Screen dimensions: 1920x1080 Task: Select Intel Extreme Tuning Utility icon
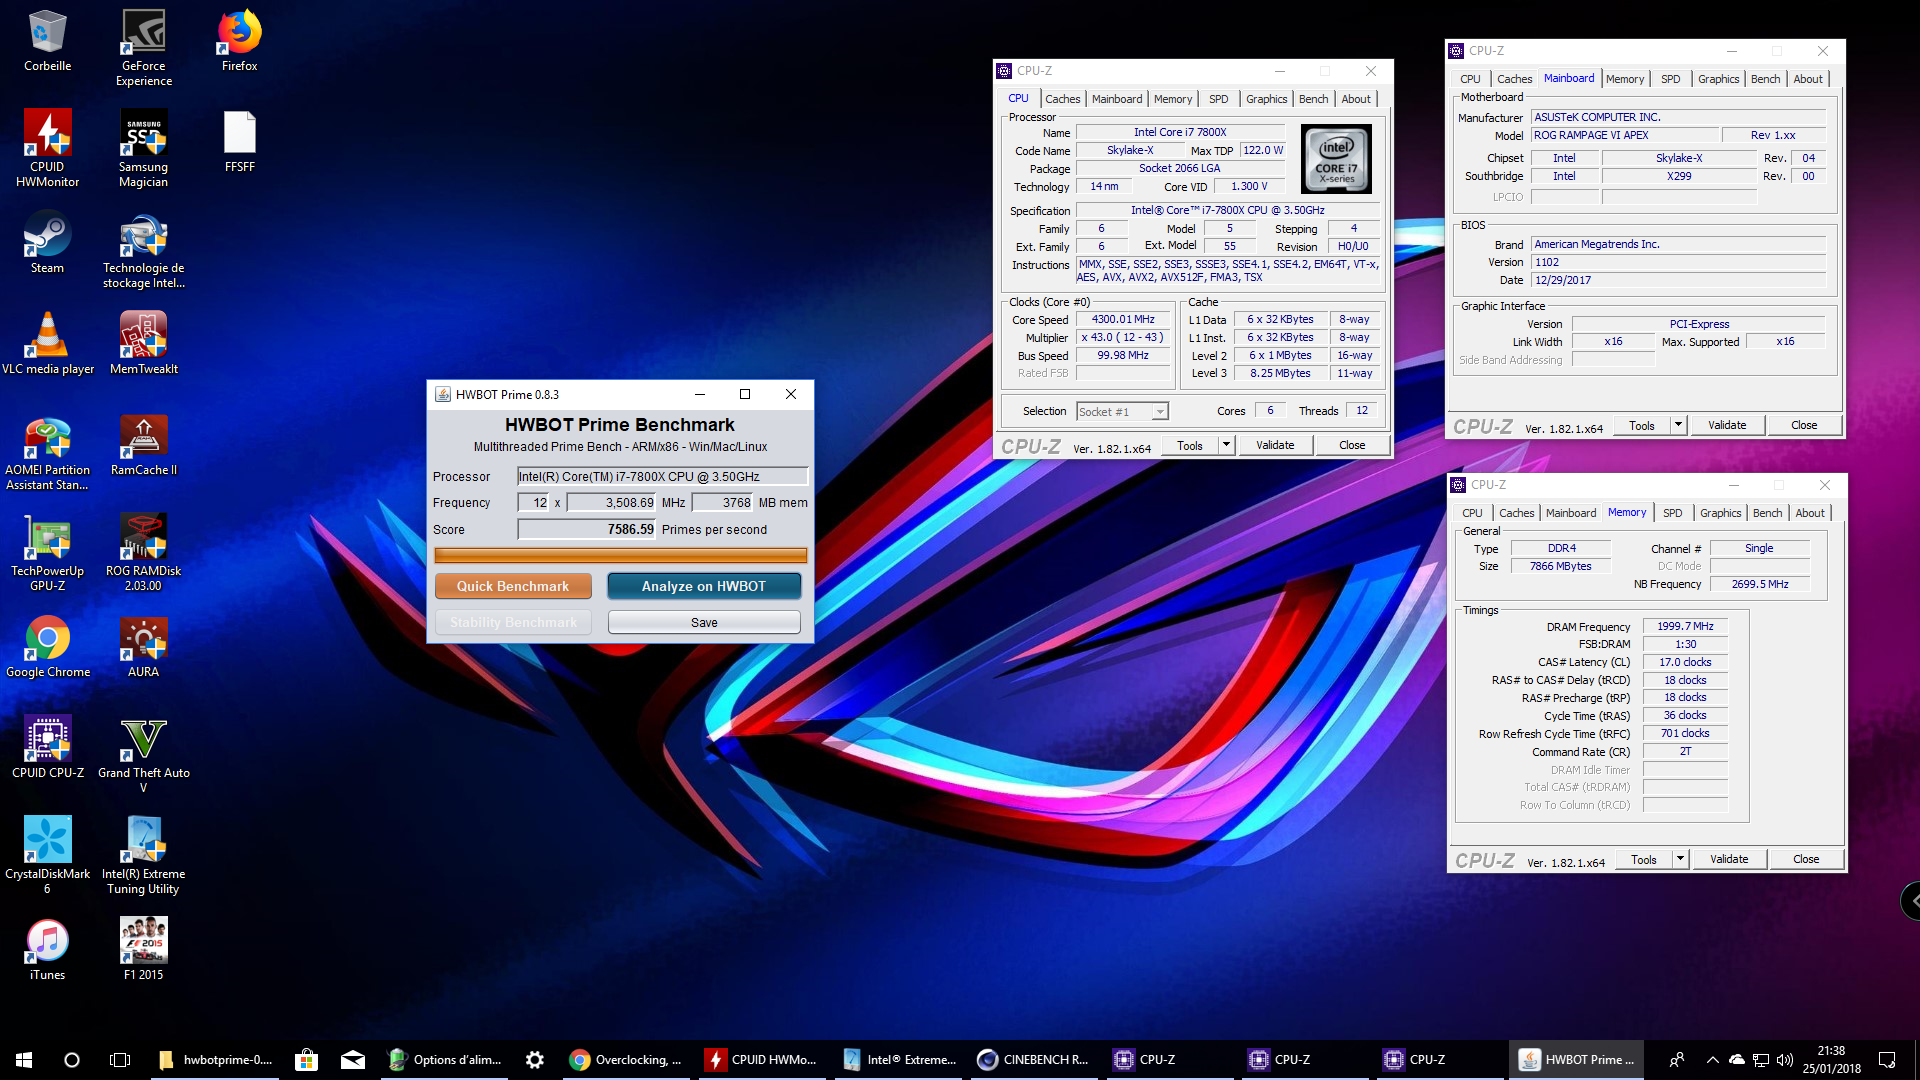coord(143,855)
